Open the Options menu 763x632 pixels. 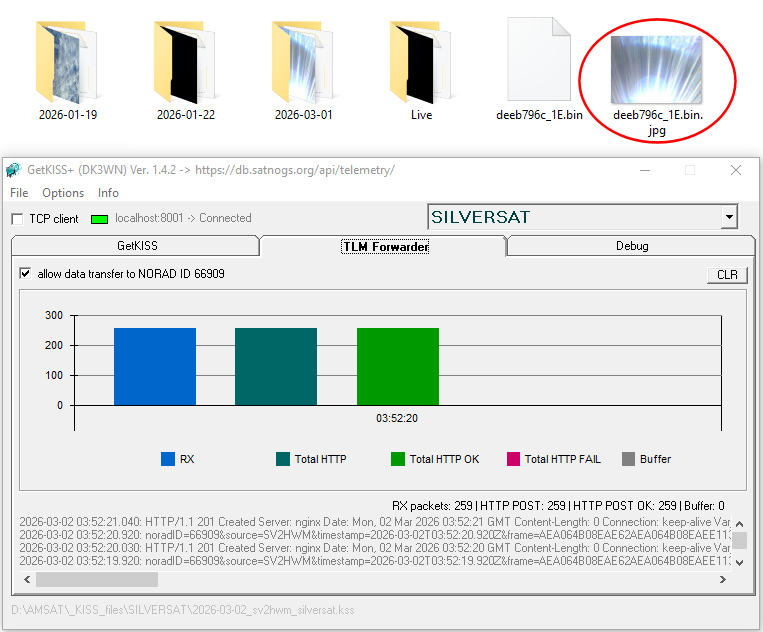63,193
